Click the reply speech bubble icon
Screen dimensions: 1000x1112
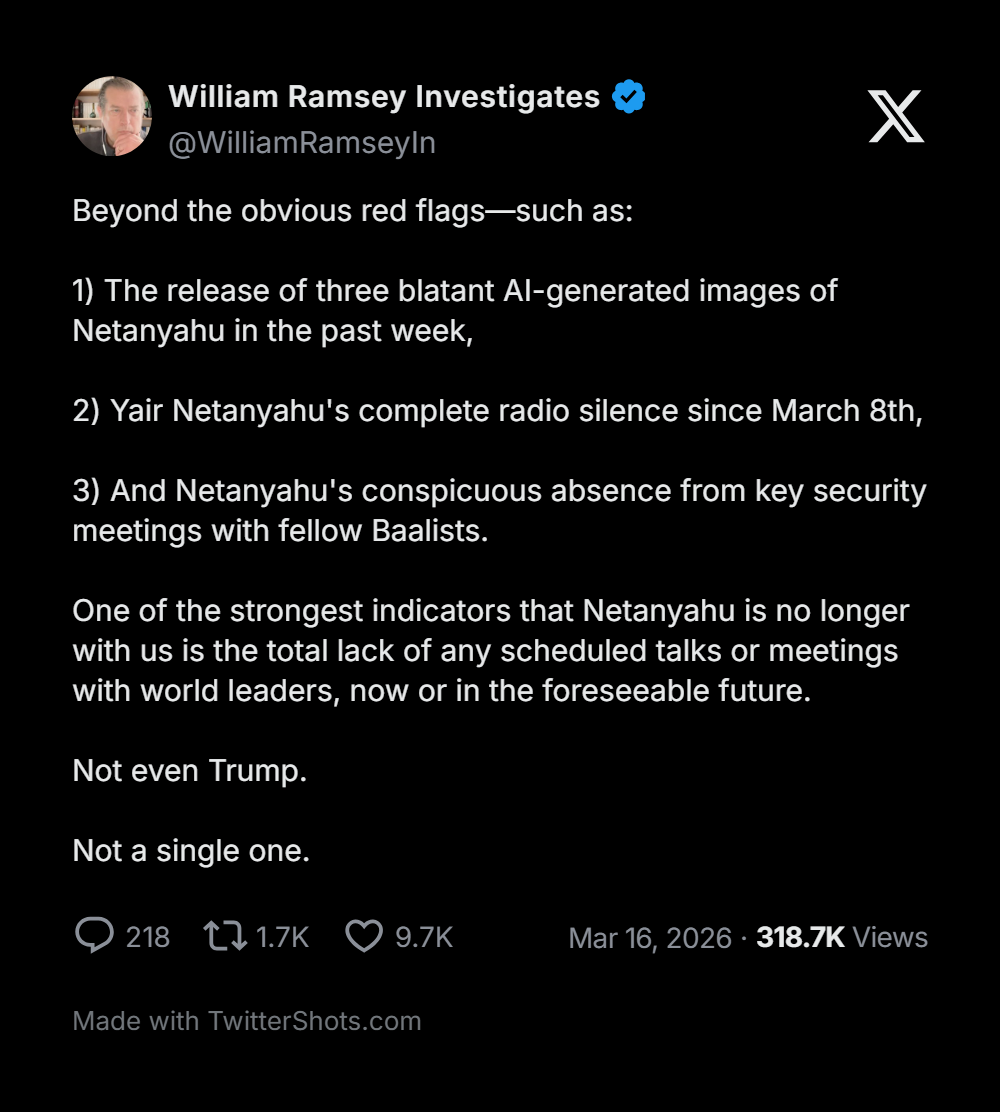94,936
